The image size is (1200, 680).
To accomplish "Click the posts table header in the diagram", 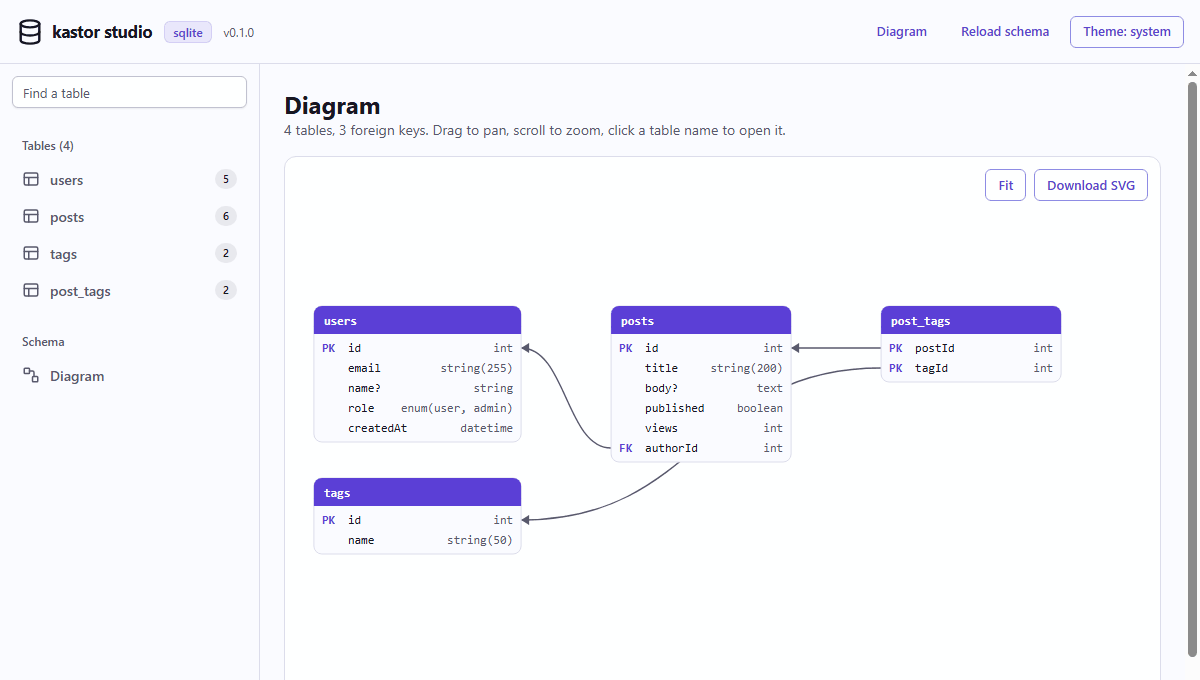I will (701, 320).
